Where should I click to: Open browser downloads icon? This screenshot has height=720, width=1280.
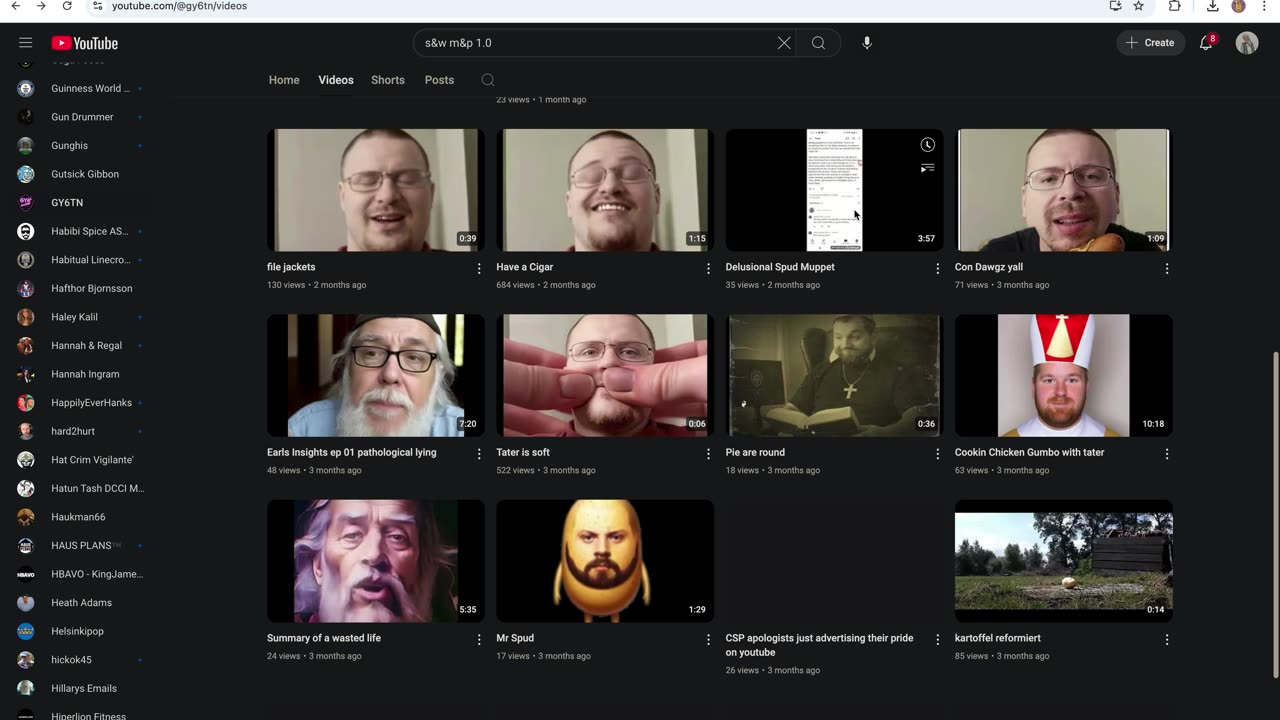tap(1213, 6)
